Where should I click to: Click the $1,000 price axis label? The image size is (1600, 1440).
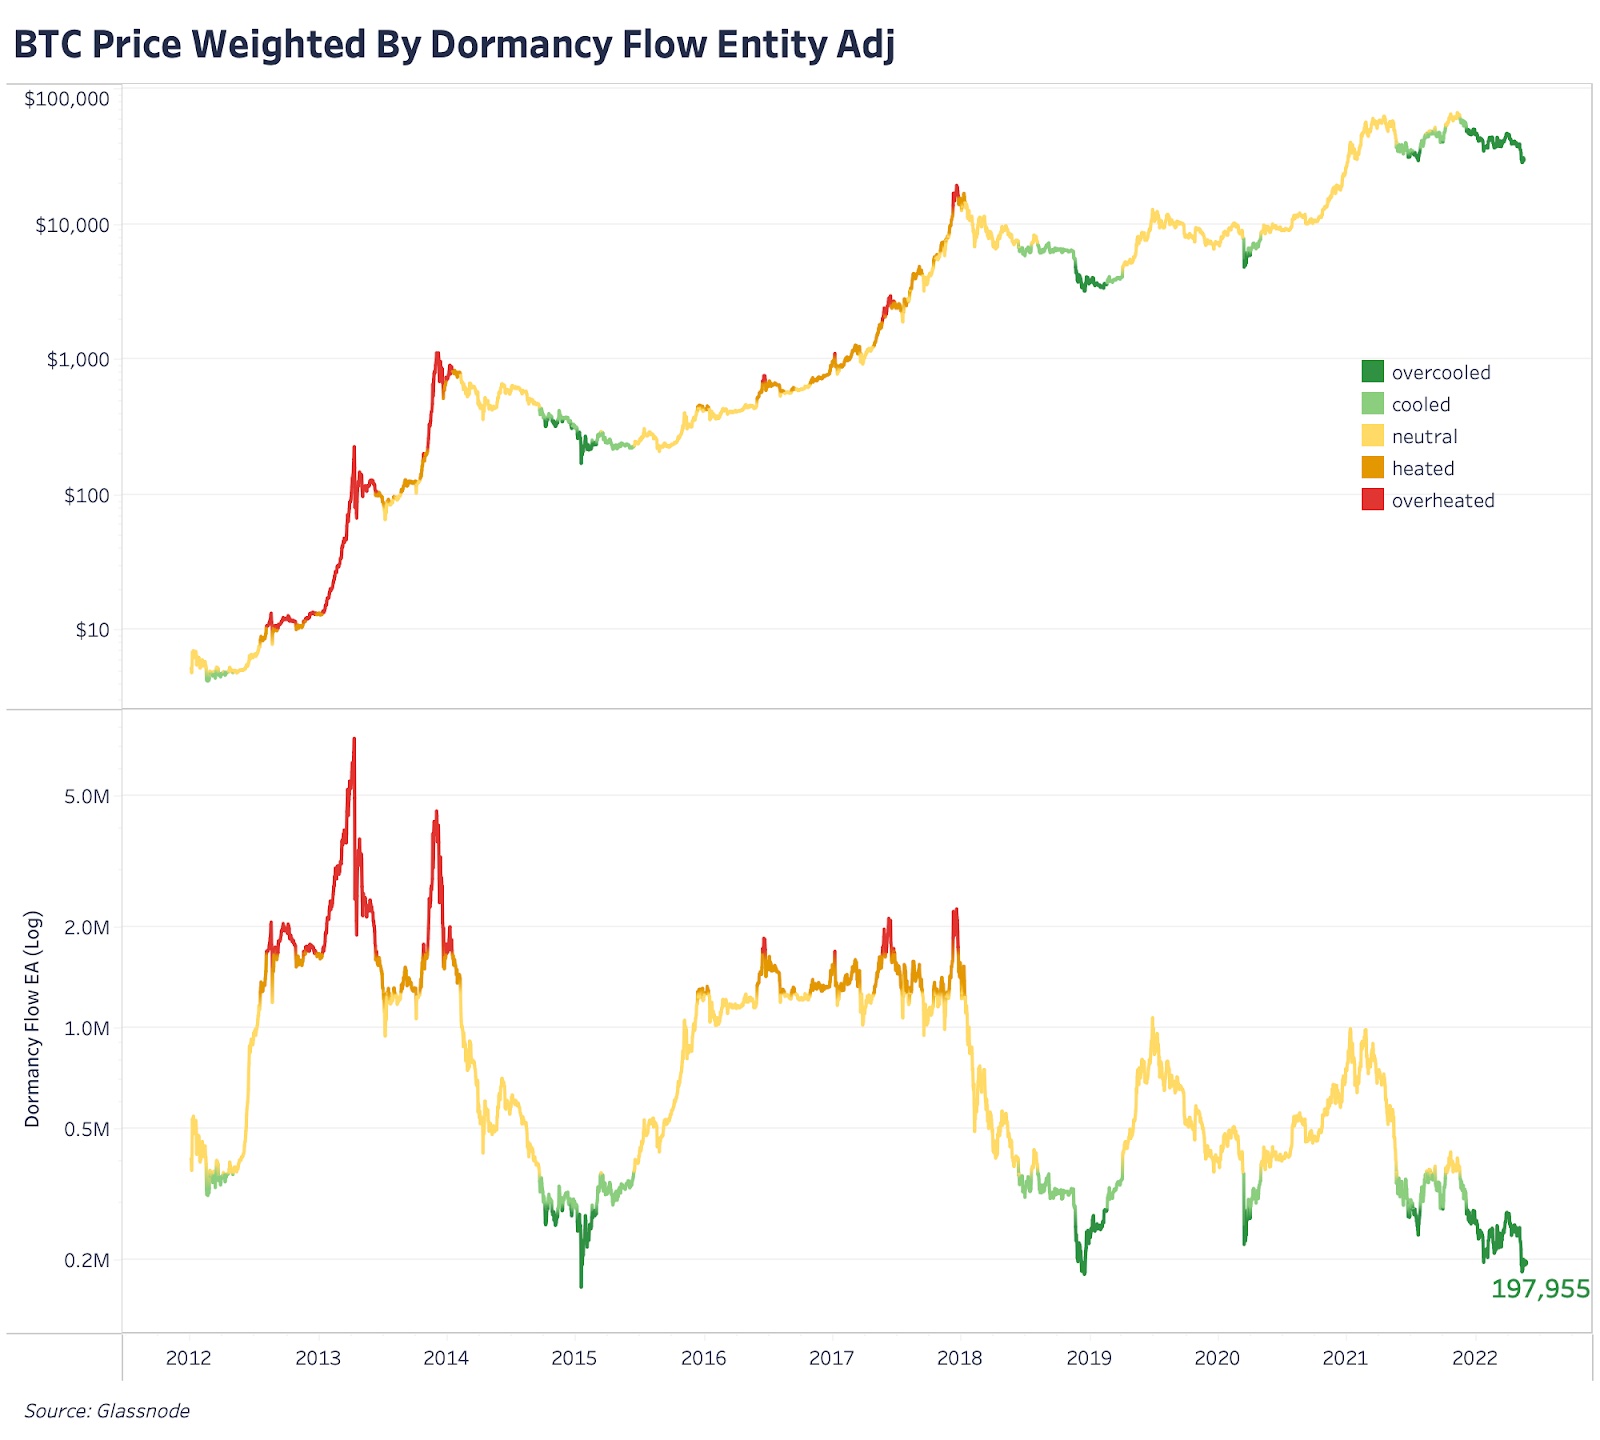tap(78, 360)
